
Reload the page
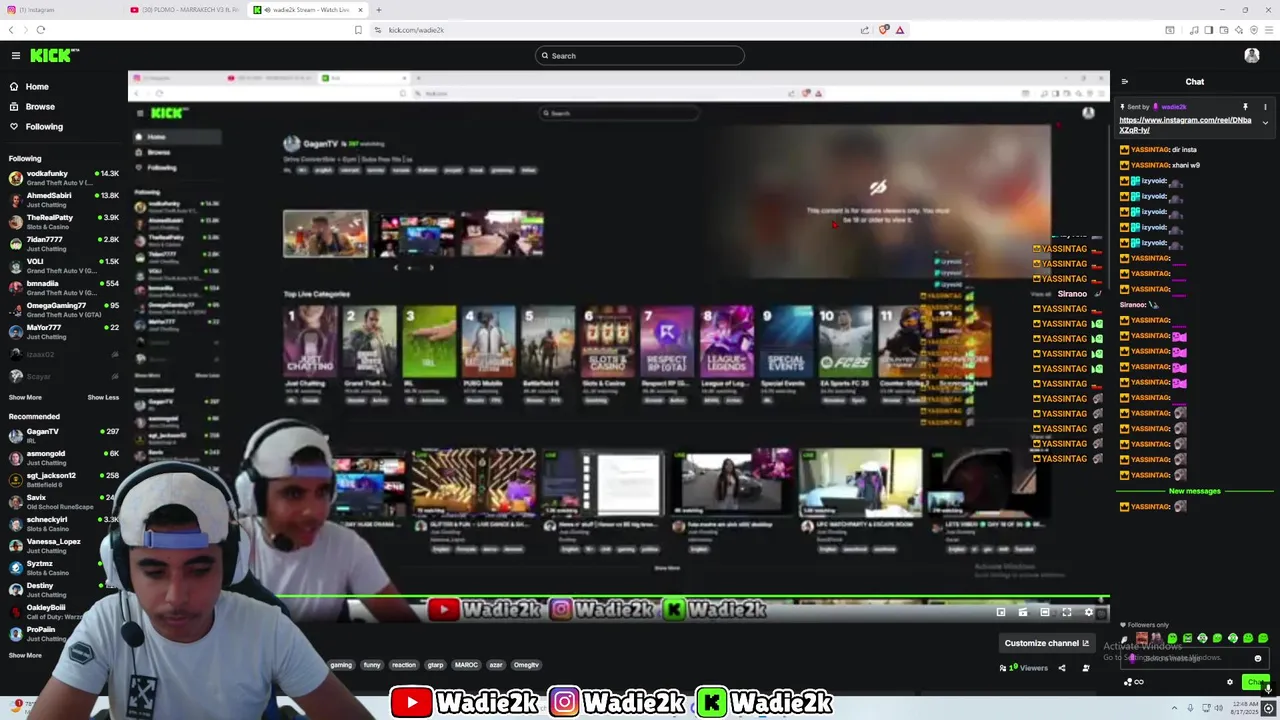coord(40,30)
